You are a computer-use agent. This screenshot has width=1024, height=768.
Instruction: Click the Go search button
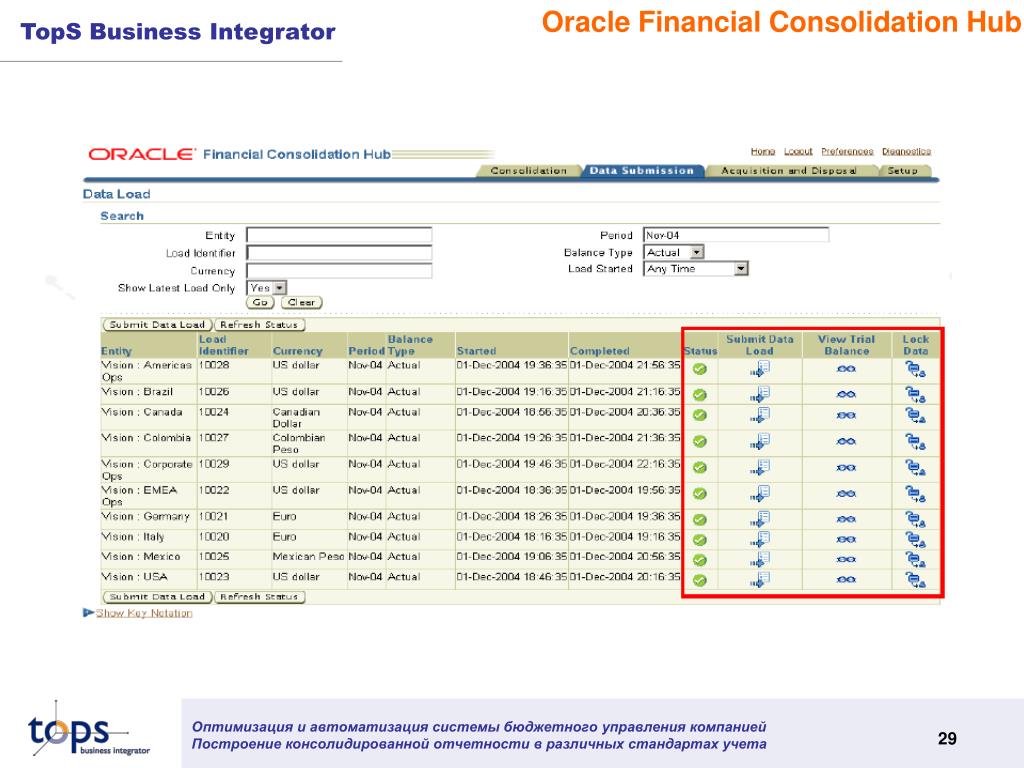coord(260,302)
